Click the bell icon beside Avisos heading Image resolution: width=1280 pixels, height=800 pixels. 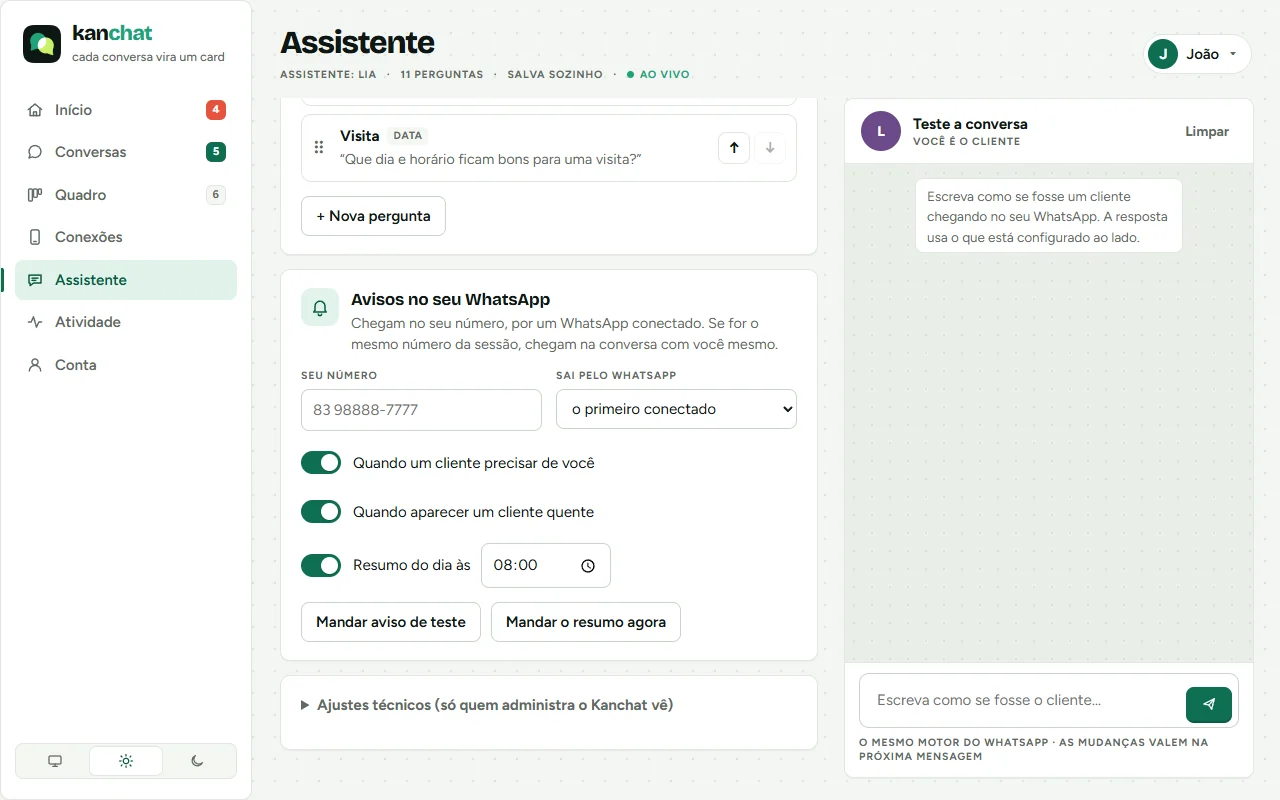click(x=320, y=308)
